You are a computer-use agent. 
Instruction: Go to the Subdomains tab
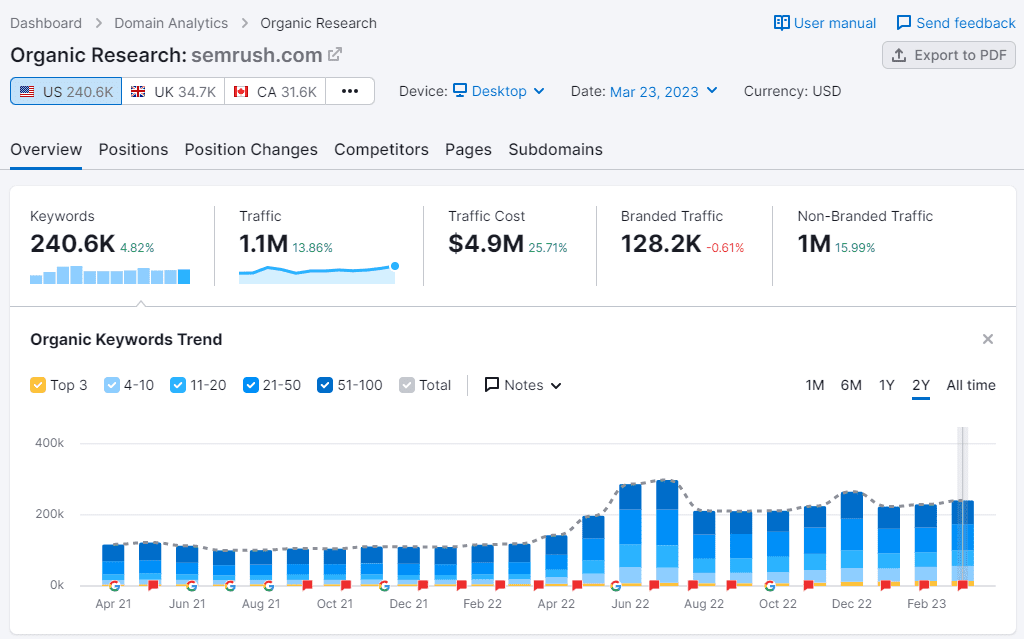[556, 150]
